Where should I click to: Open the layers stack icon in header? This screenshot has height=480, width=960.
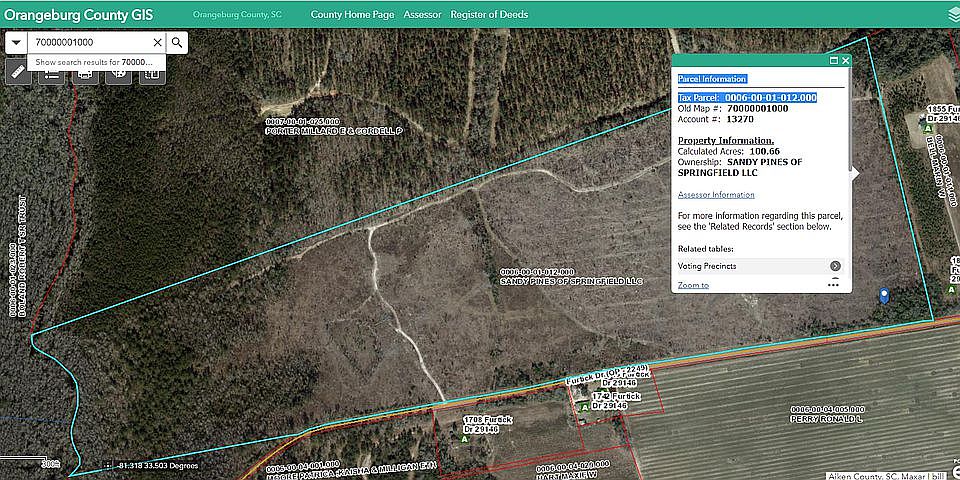[953, 15]
